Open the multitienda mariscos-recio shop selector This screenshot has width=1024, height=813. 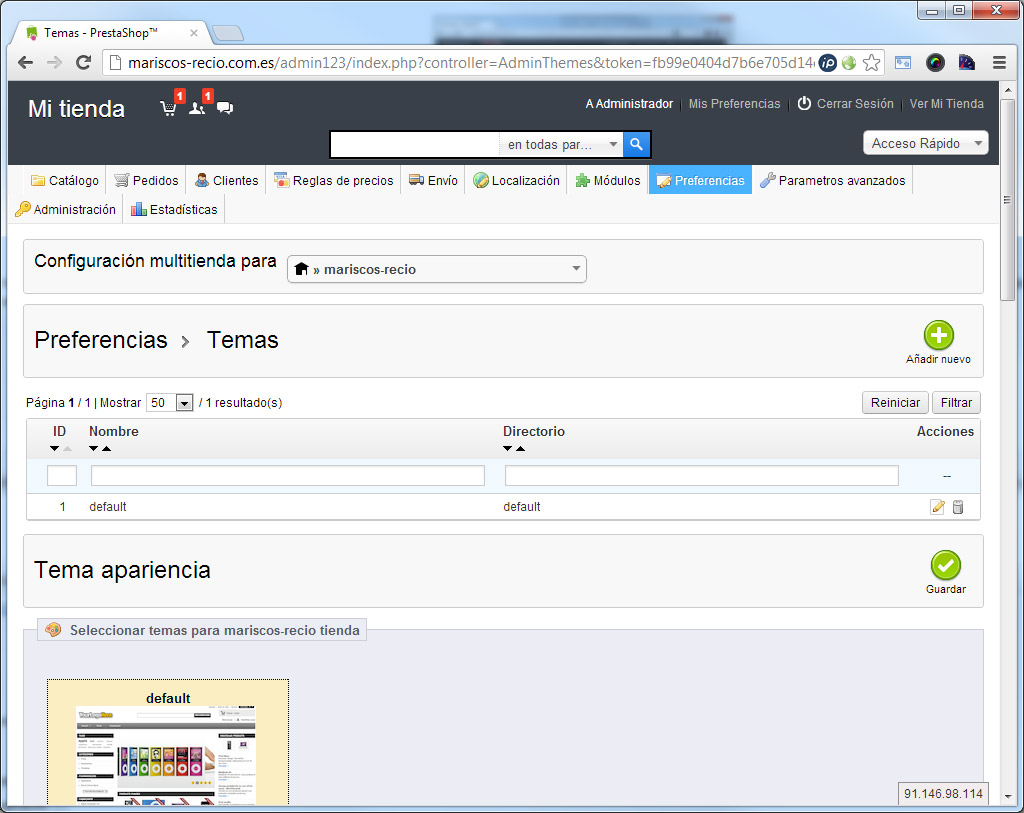437,269
